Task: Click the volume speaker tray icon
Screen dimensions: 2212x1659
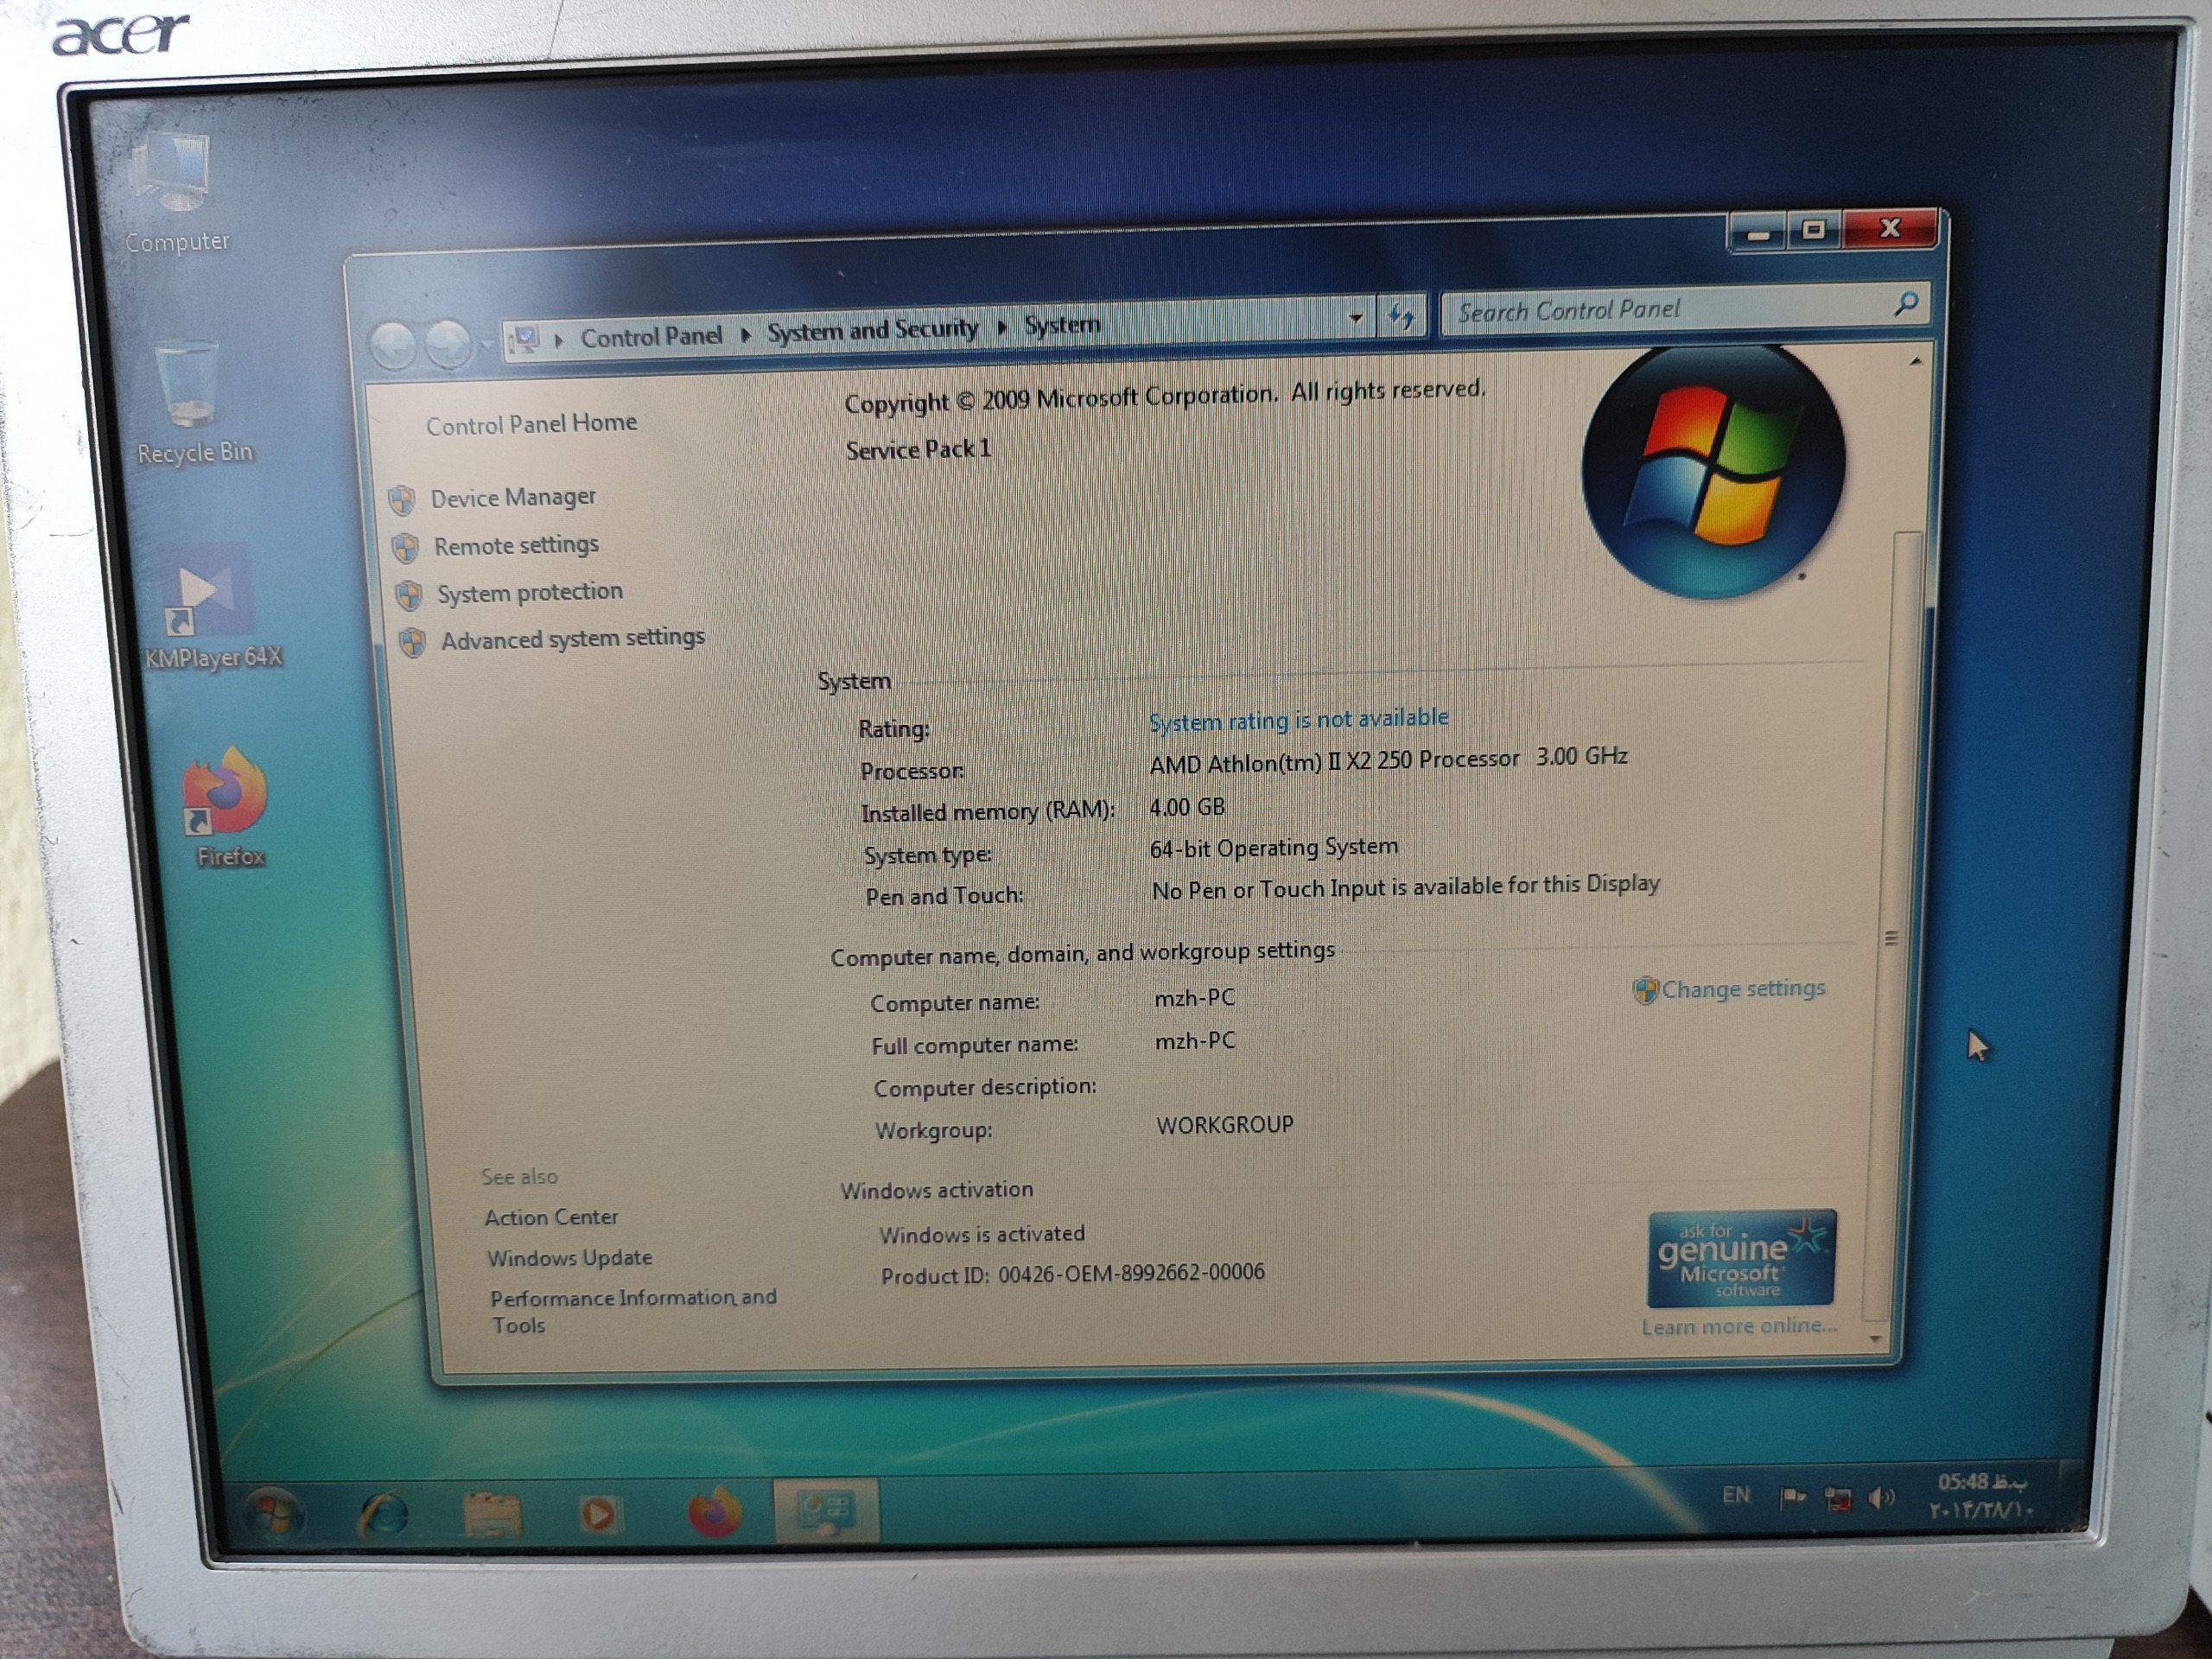Action: tap(1881, 1497)
